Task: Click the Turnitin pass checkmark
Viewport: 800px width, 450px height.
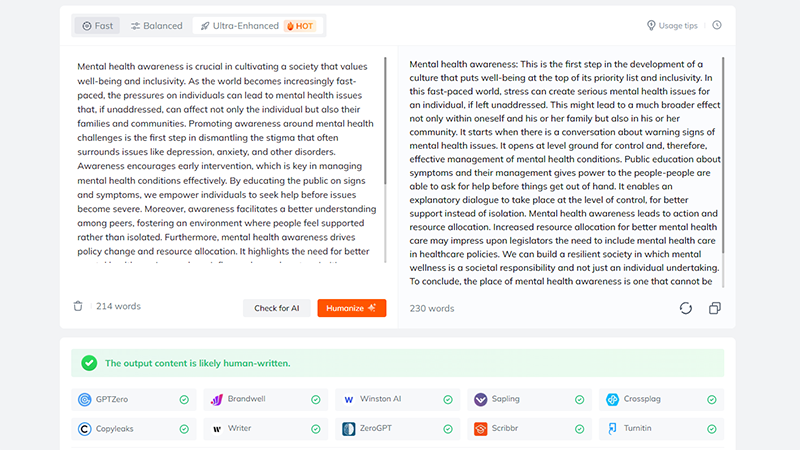Action: point(711,429)
